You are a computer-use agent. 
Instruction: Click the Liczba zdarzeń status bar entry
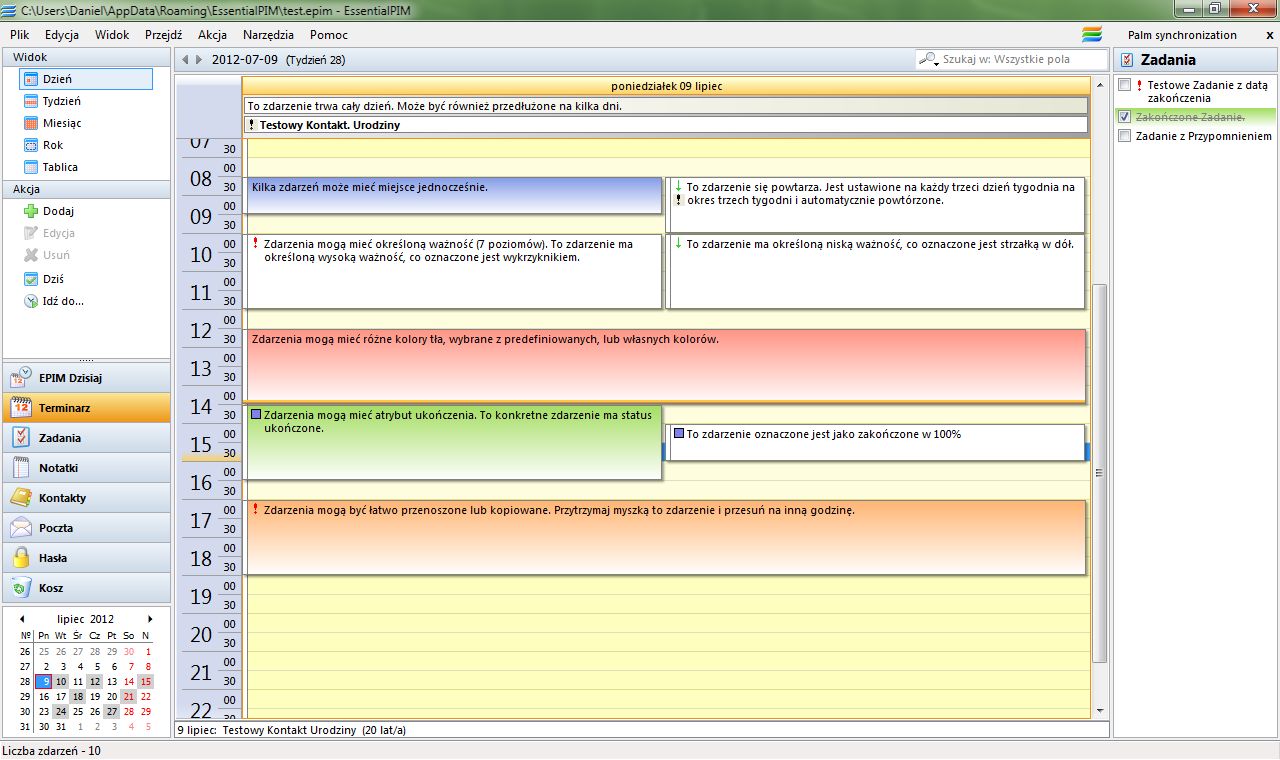click(x=51, y=750)
